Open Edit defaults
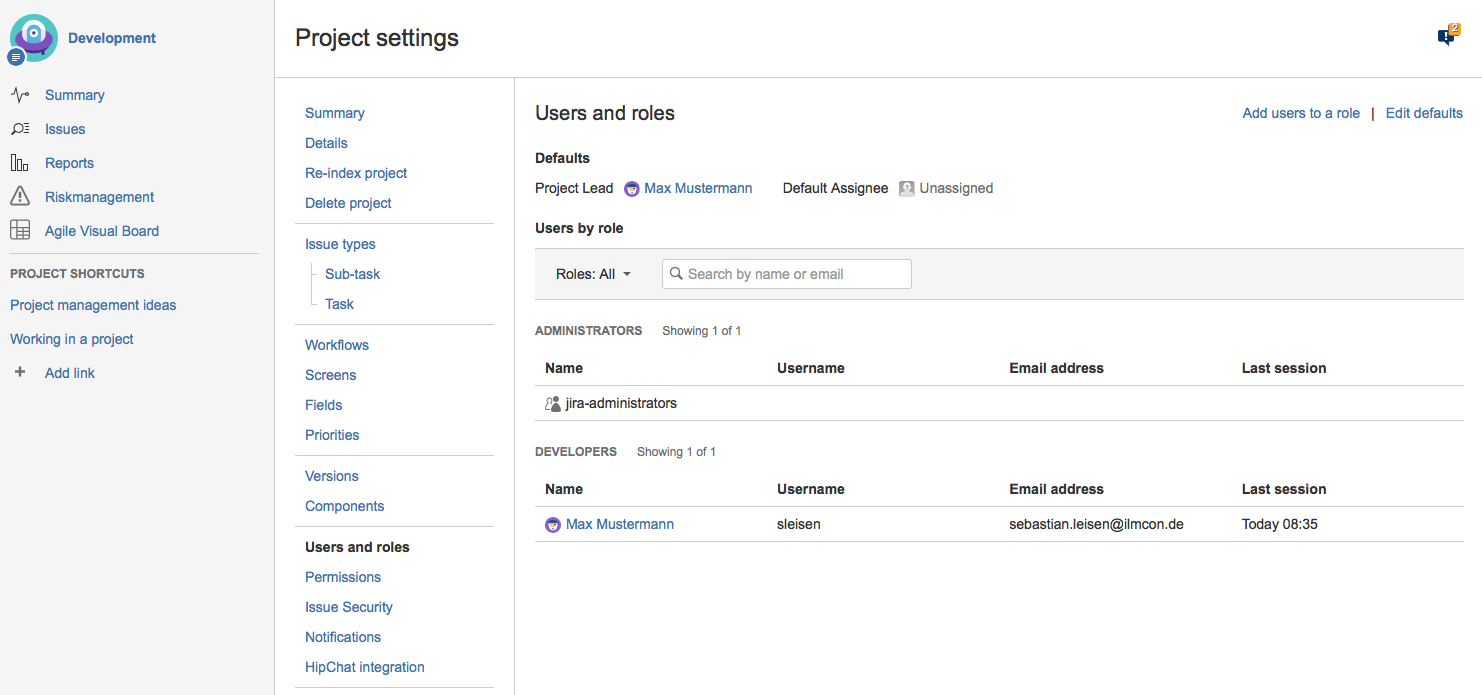The height and width of the screenshot is (695, 1482). (1424, 113)
